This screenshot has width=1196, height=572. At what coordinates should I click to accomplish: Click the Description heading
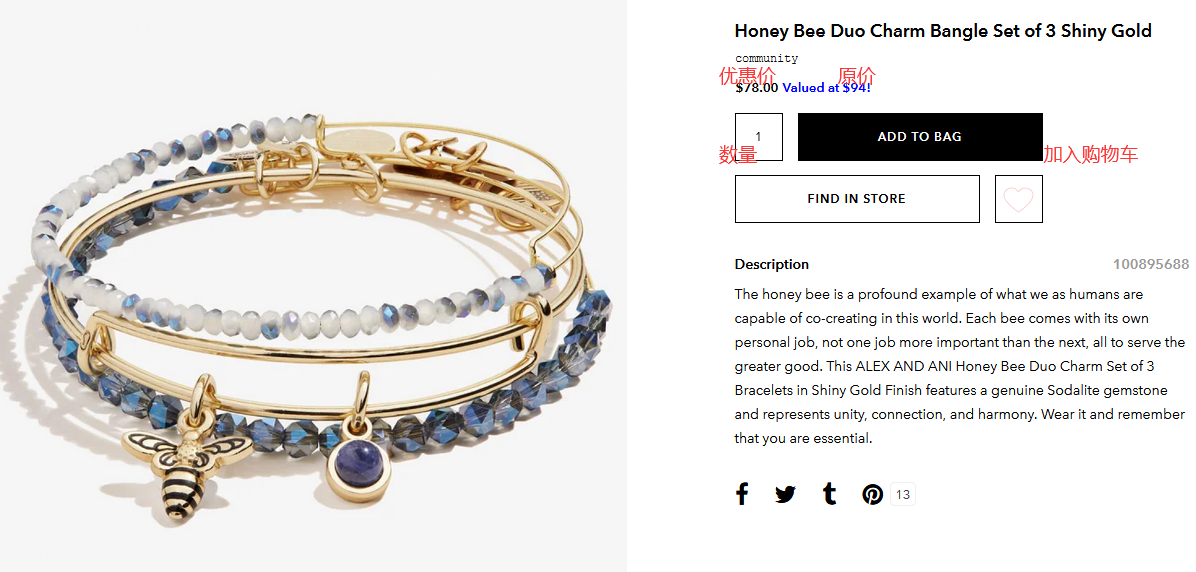coord(771,265)
